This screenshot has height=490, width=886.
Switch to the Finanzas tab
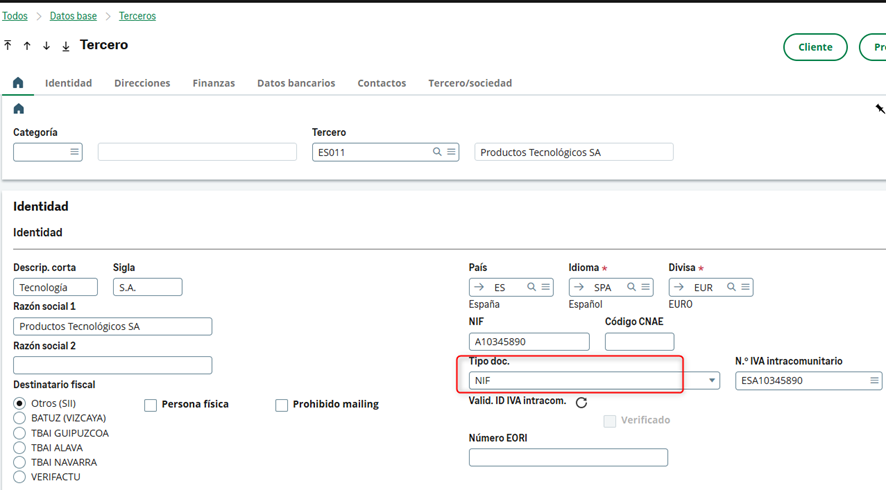pos(214,83)
